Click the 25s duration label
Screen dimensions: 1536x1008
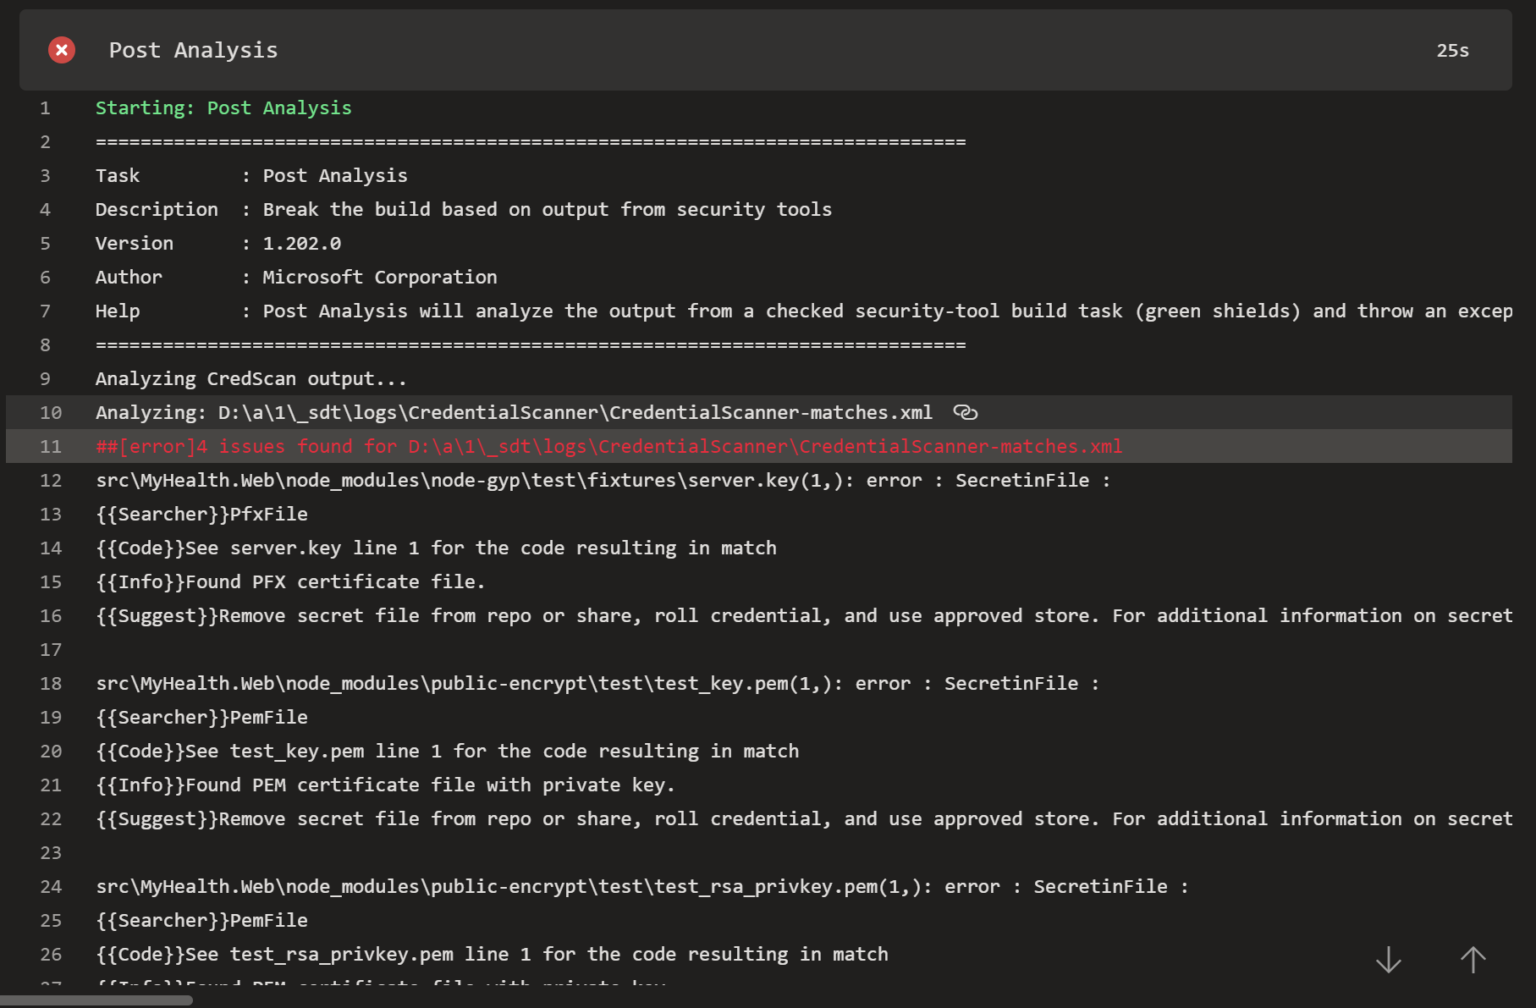tap(1451, 50)
